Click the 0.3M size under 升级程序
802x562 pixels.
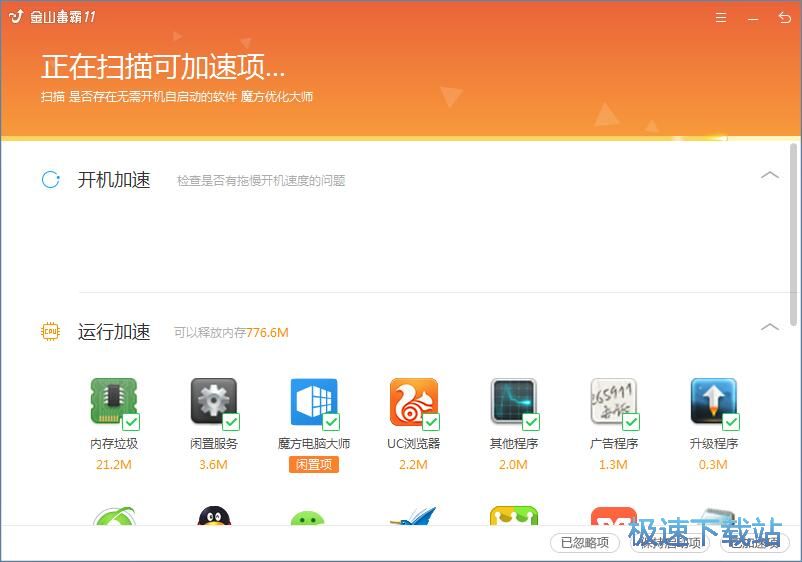[713, 464]
